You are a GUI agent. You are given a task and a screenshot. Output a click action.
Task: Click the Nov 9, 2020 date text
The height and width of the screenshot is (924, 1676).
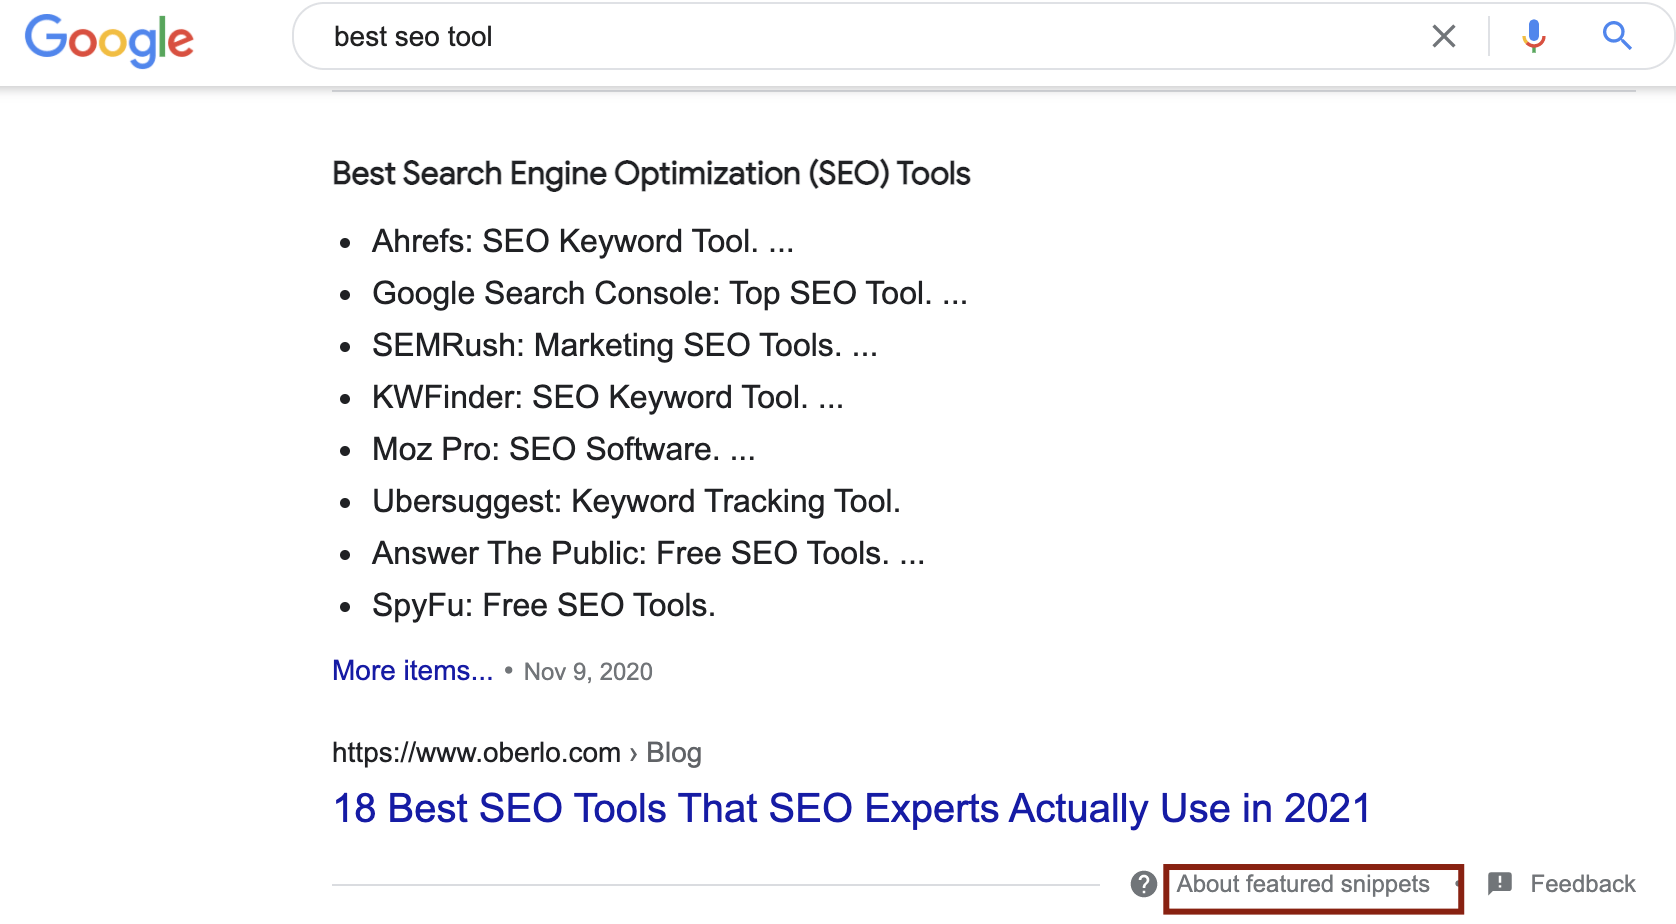pyautogui.click(x=588, y=671)
